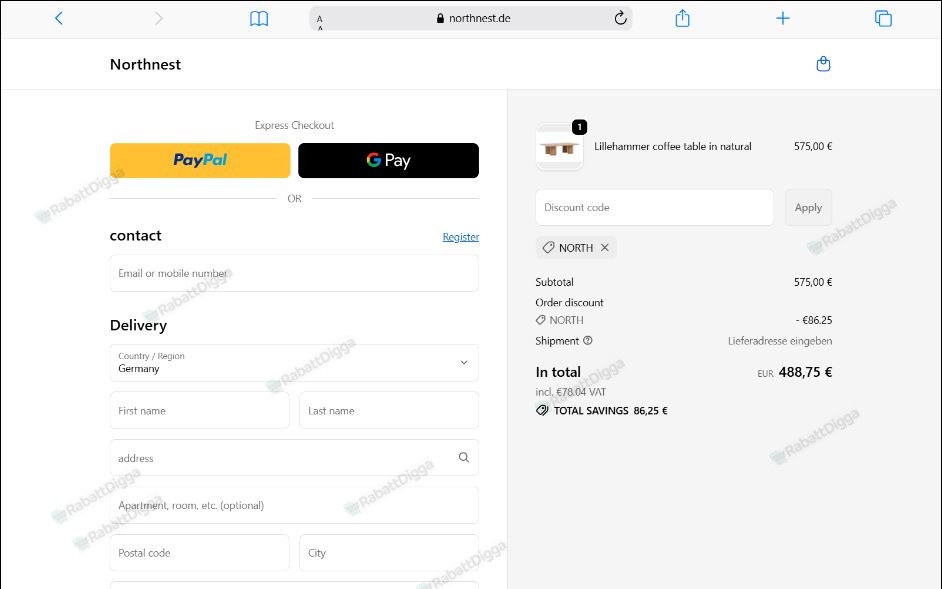Focus the Apartment, room, etc. field
The height and width of the screenshot is (589, 942).
(x=294, y=505)
